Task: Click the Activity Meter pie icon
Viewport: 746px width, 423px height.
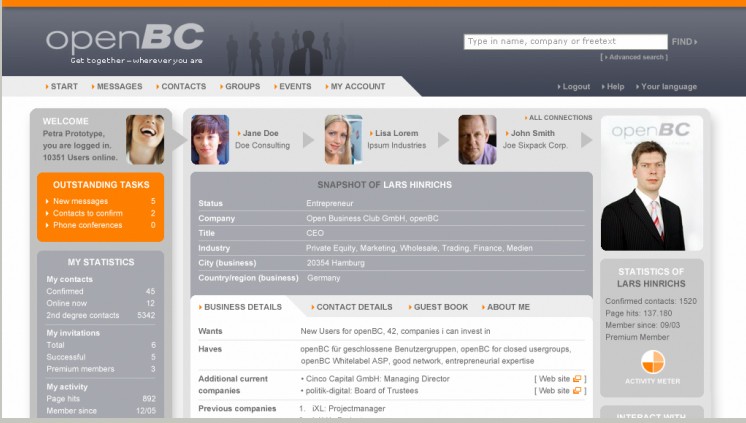Action: click(x=652, y=363)
